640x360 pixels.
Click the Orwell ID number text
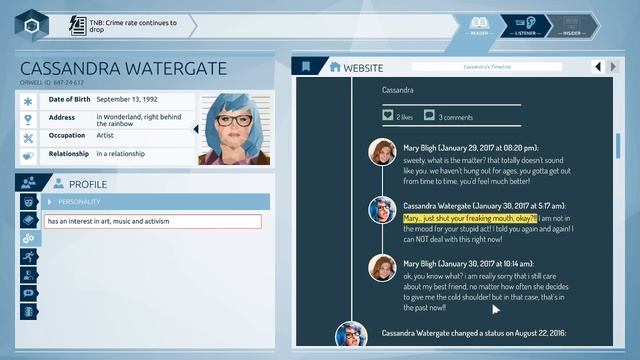coord(52,82)
